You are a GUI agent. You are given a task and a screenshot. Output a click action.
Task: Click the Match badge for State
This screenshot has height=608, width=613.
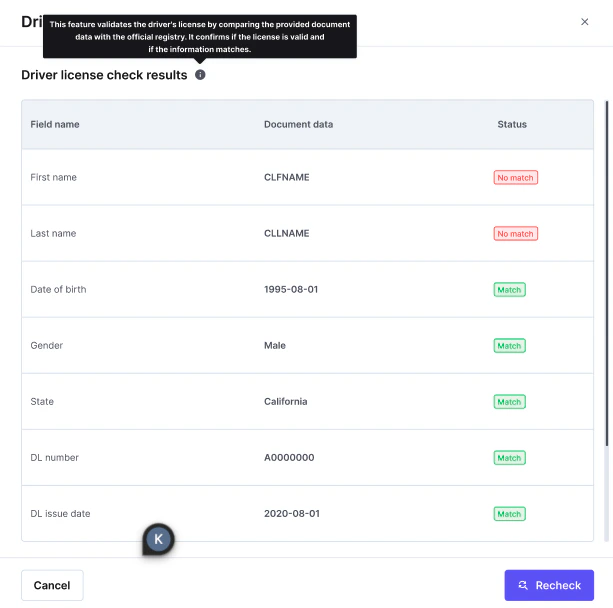click(509, 402)
